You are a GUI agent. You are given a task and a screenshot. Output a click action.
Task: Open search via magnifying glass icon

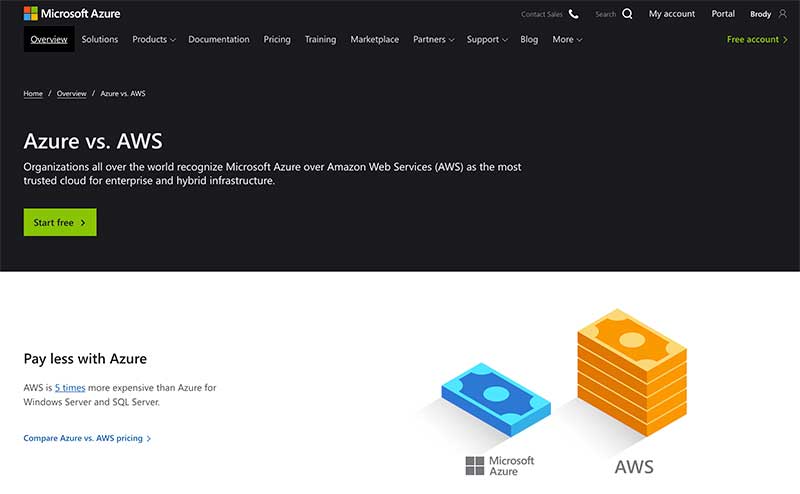click(627, 14)
